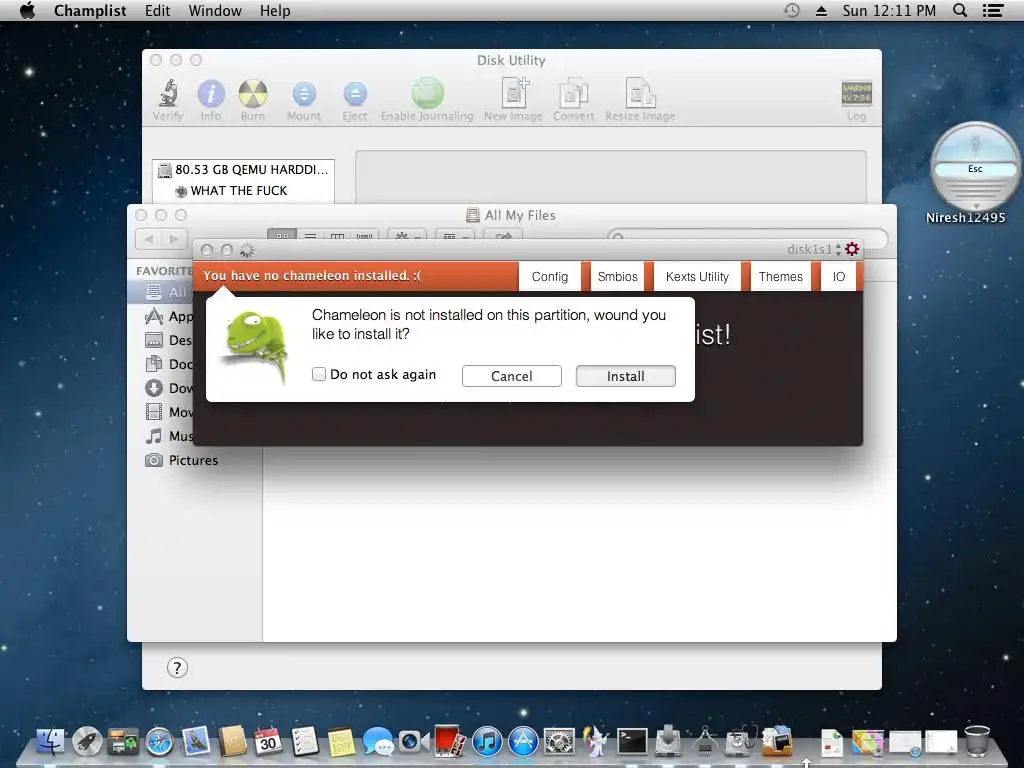
Task: Open the Window menu
Action: [x=215, y=10]
